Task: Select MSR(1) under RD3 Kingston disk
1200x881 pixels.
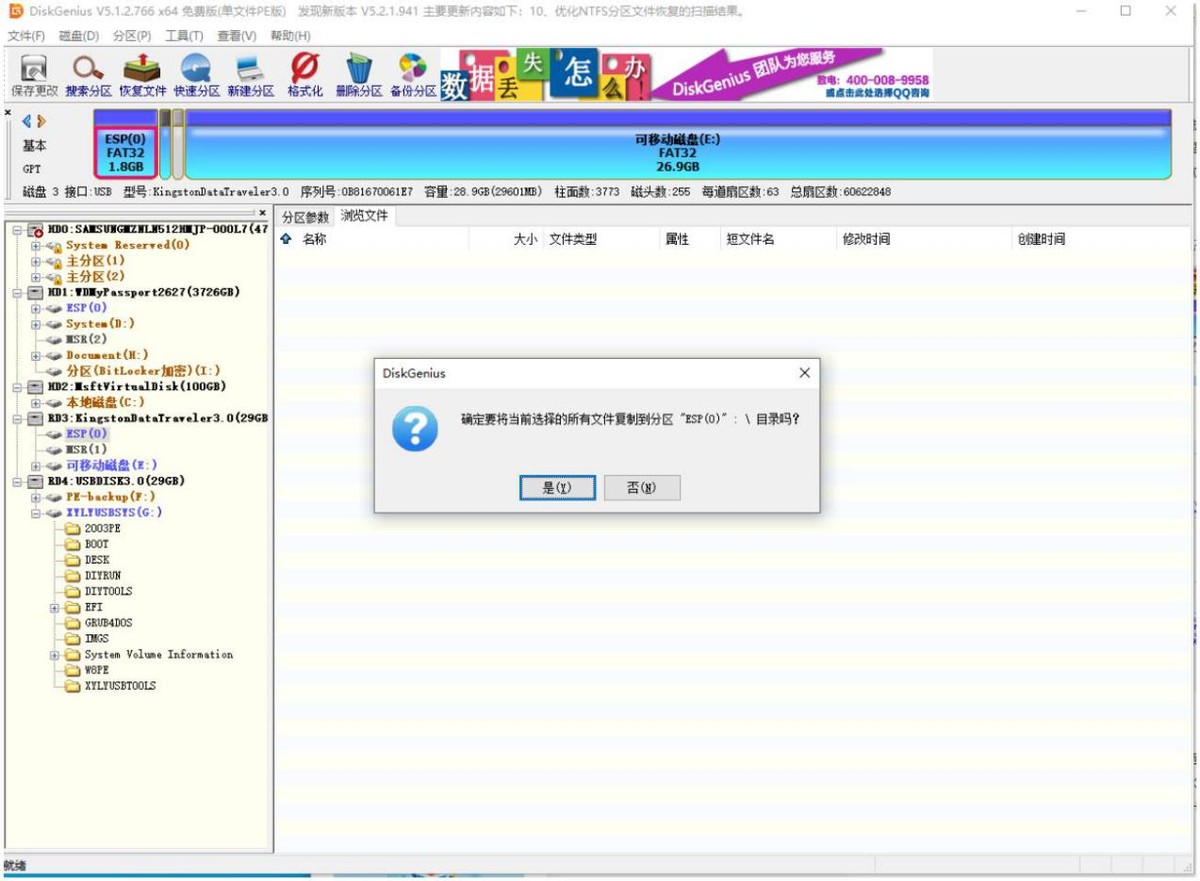Action: pos(86,450)
